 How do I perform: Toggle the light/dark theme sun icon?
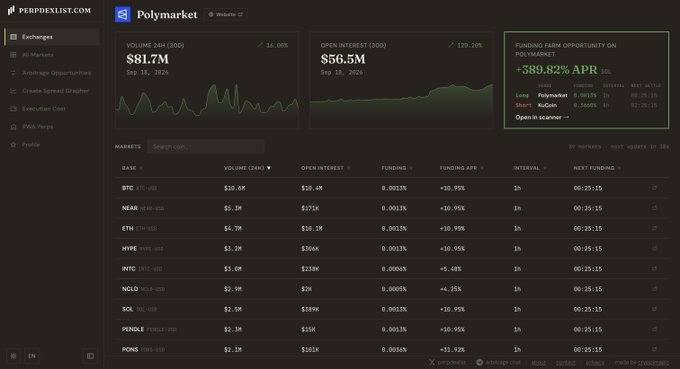13,356
